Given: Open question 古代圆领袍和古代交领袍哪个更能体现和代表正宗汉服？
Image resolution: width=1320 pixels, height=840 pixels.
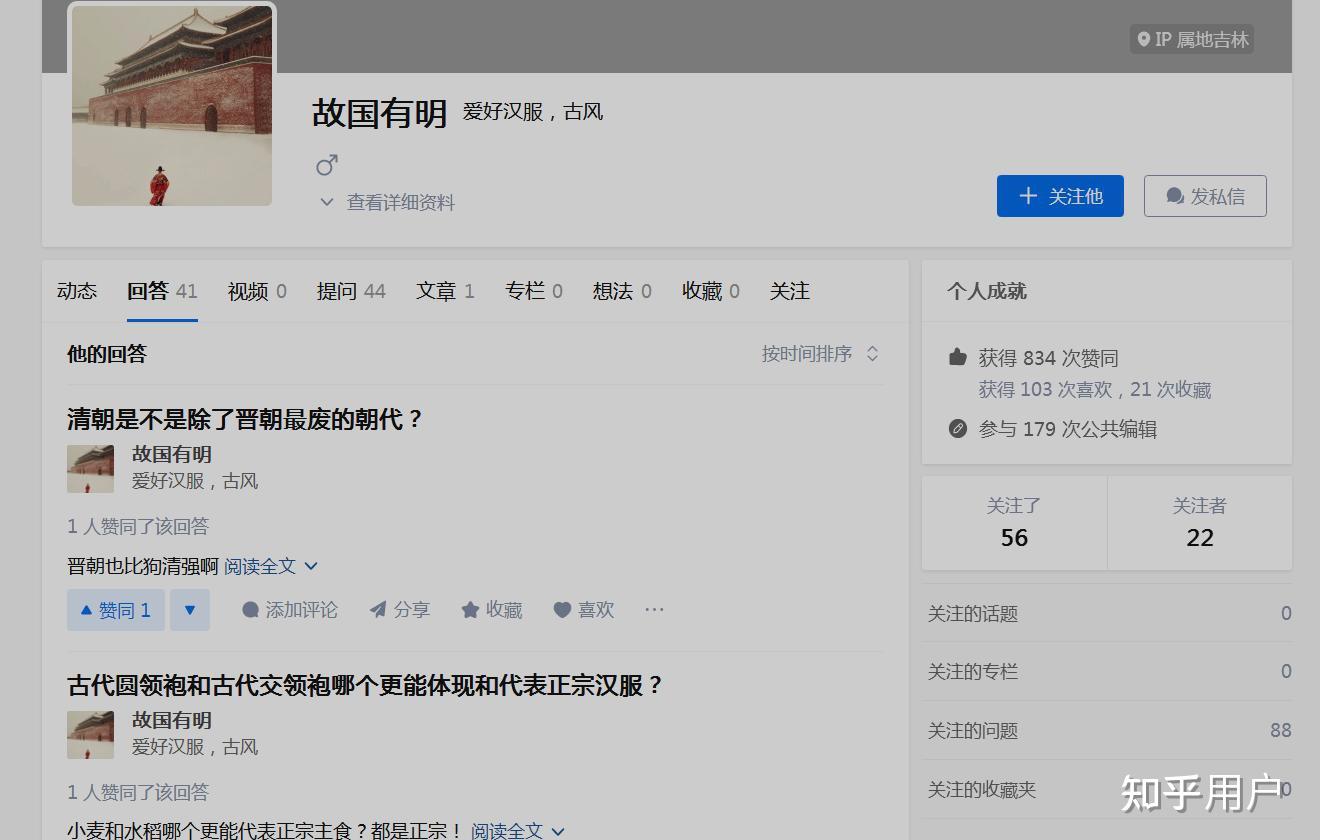Looking at the screenshot, I should [x=366, y=685].
